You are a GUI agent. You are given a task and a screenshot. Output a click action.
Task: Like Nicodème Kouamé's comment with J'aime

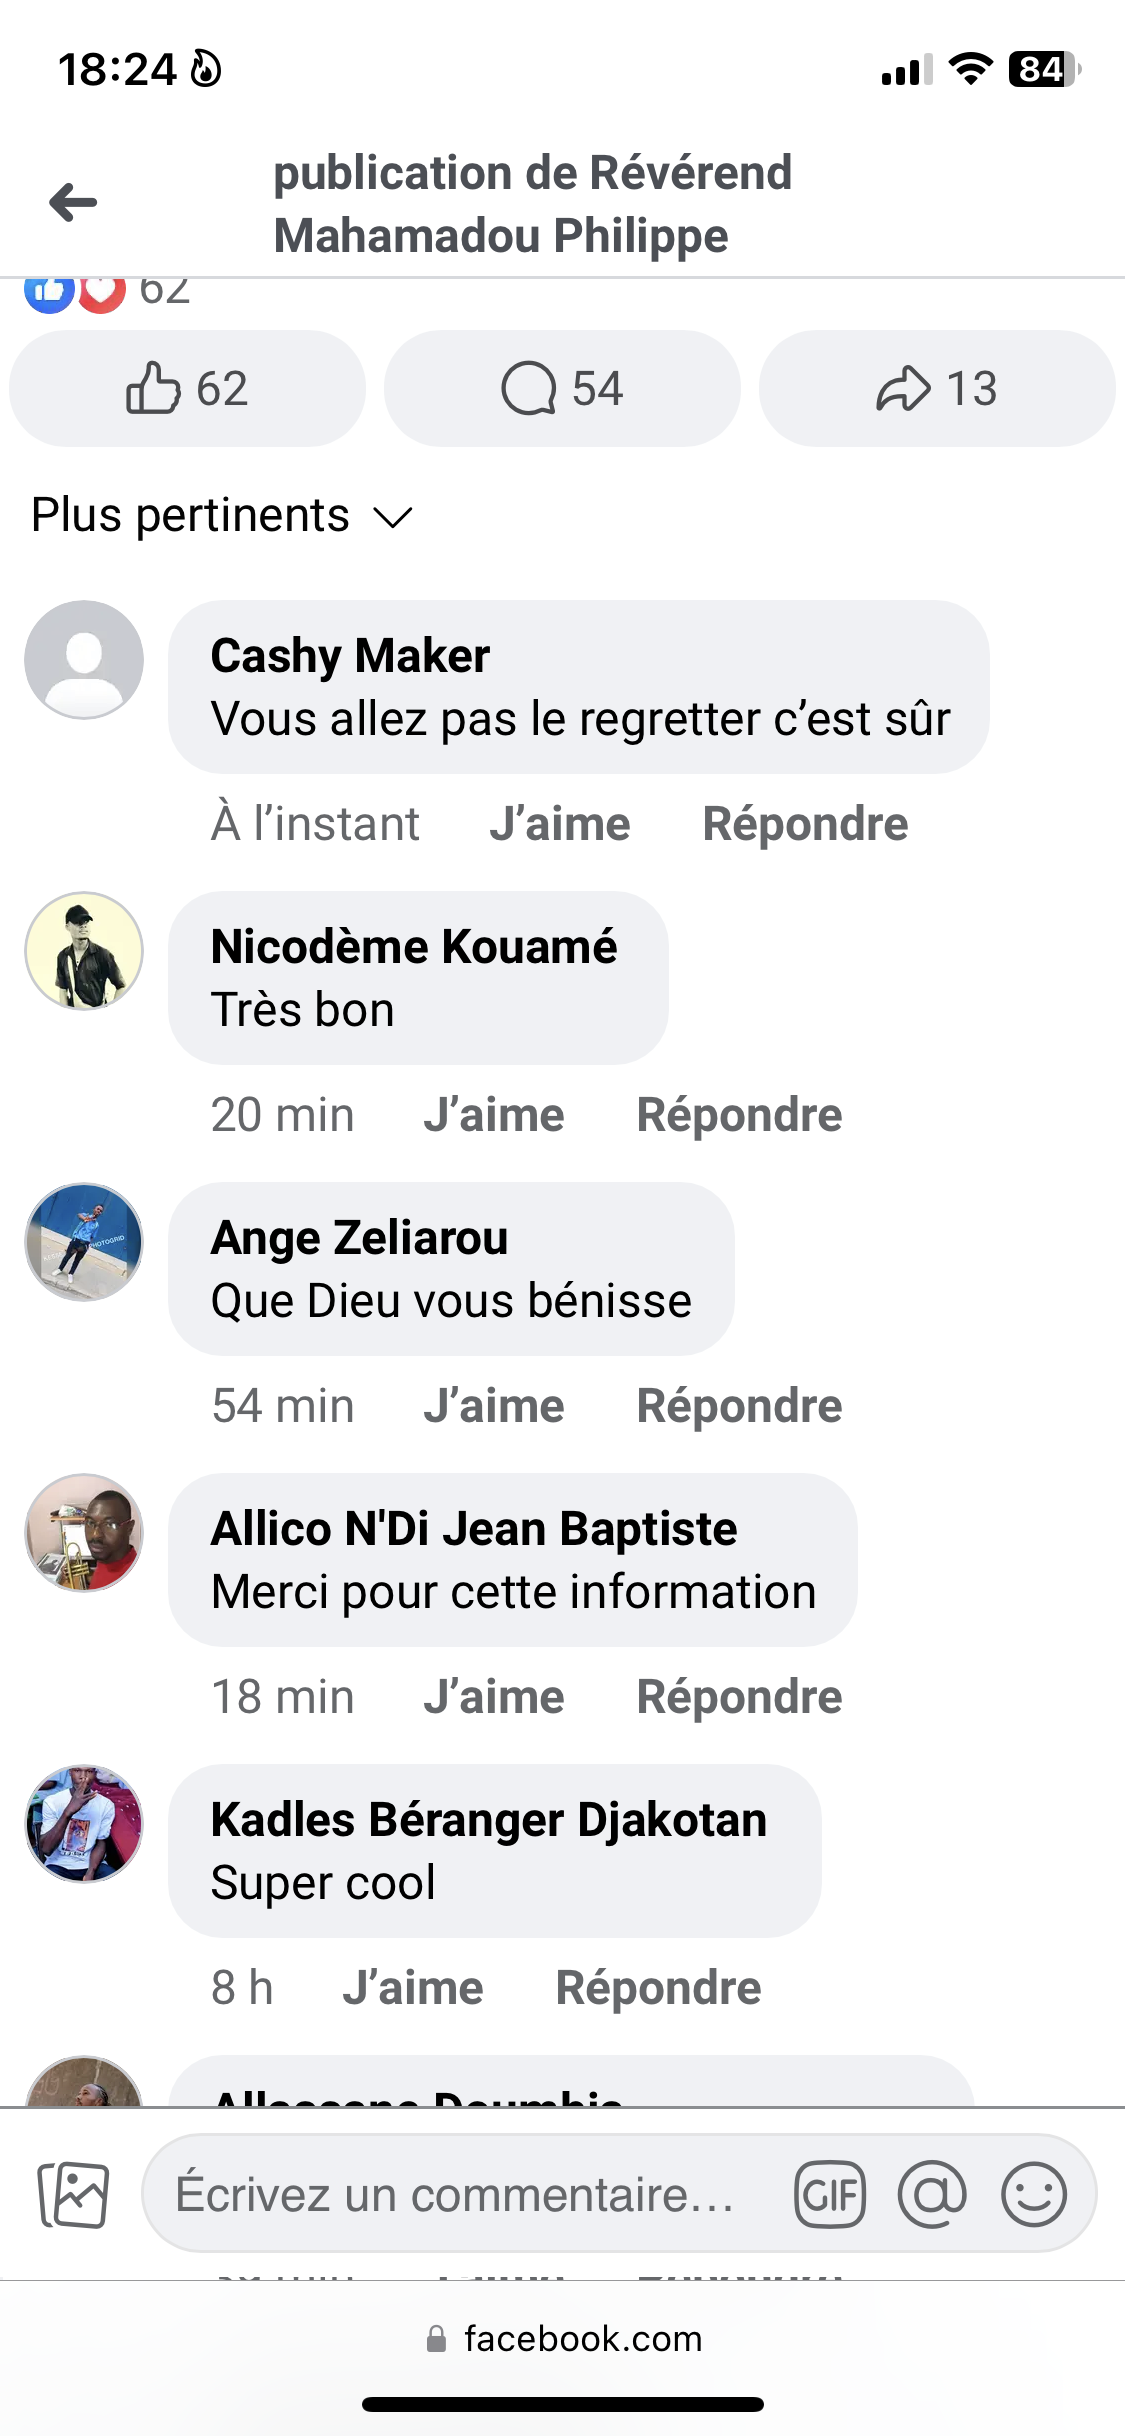[x=494, y=1116]
